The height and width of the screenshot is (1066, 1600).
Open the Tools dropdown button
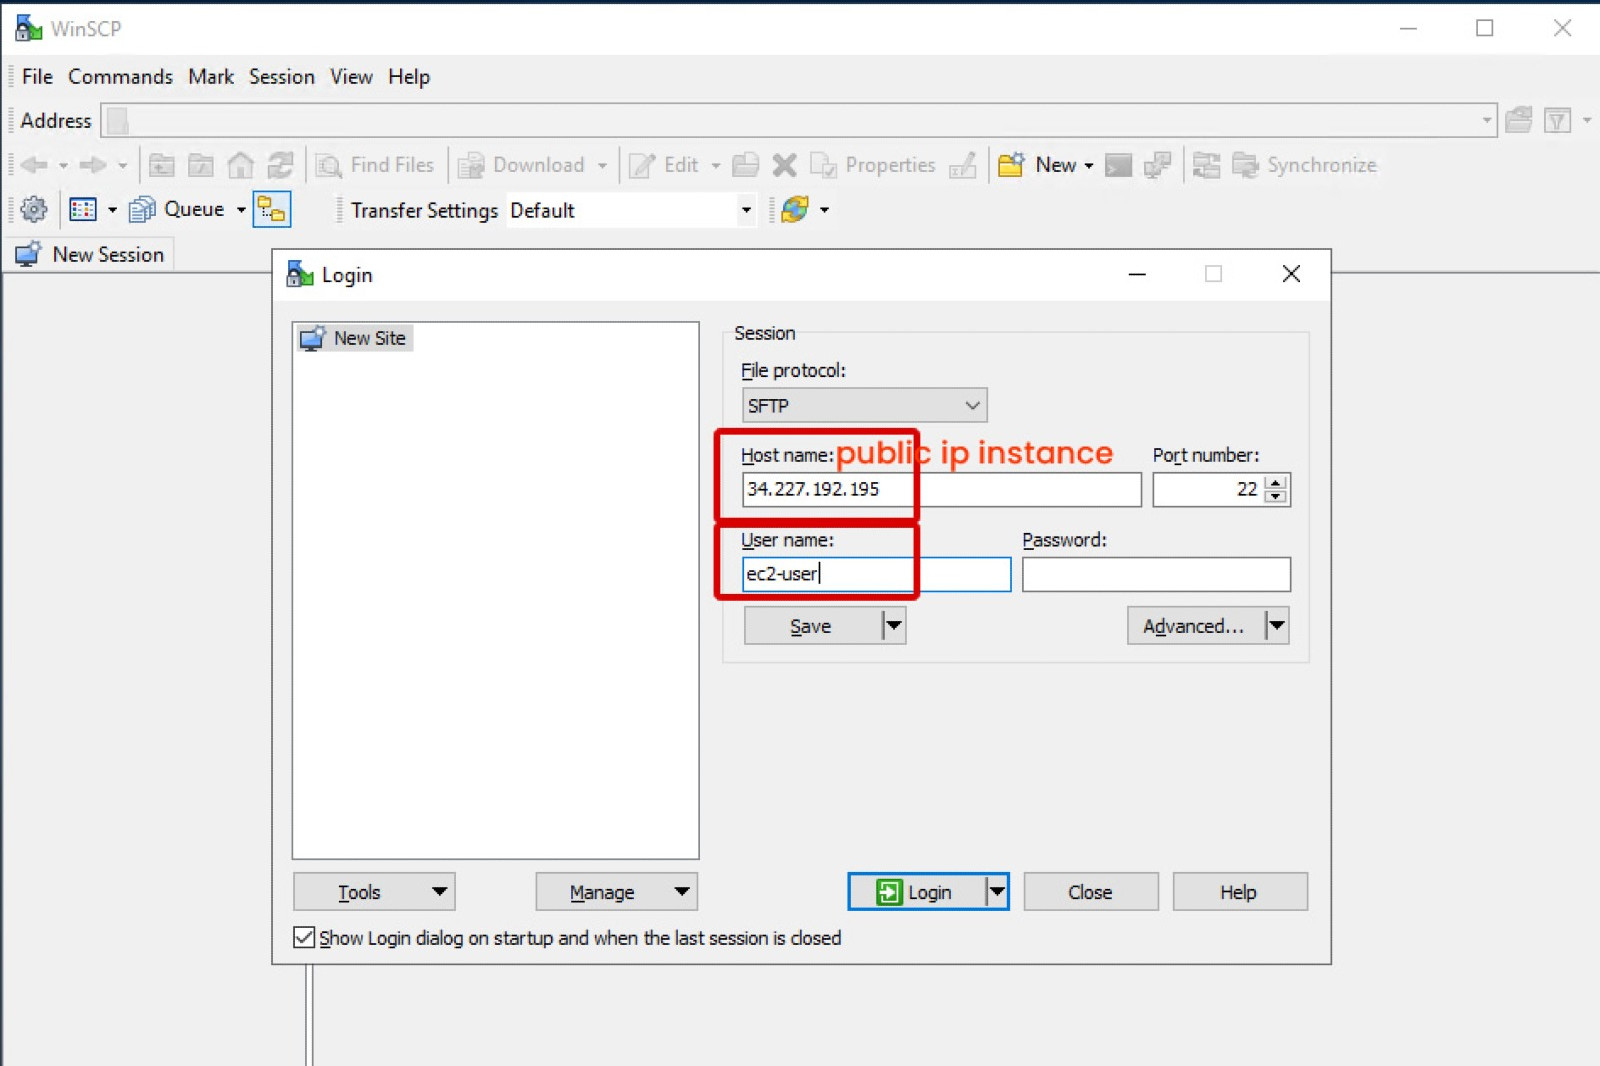374,892
